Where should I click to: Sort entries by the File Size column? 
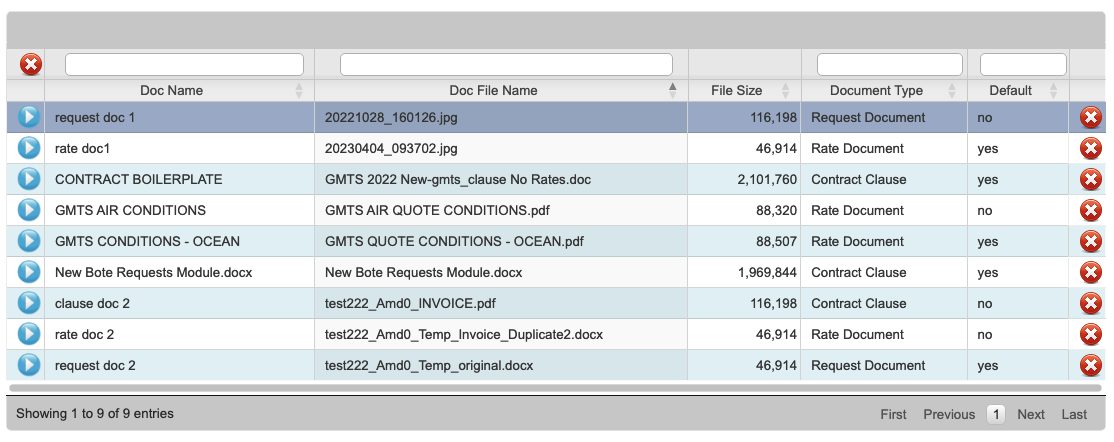coord(737,90)
